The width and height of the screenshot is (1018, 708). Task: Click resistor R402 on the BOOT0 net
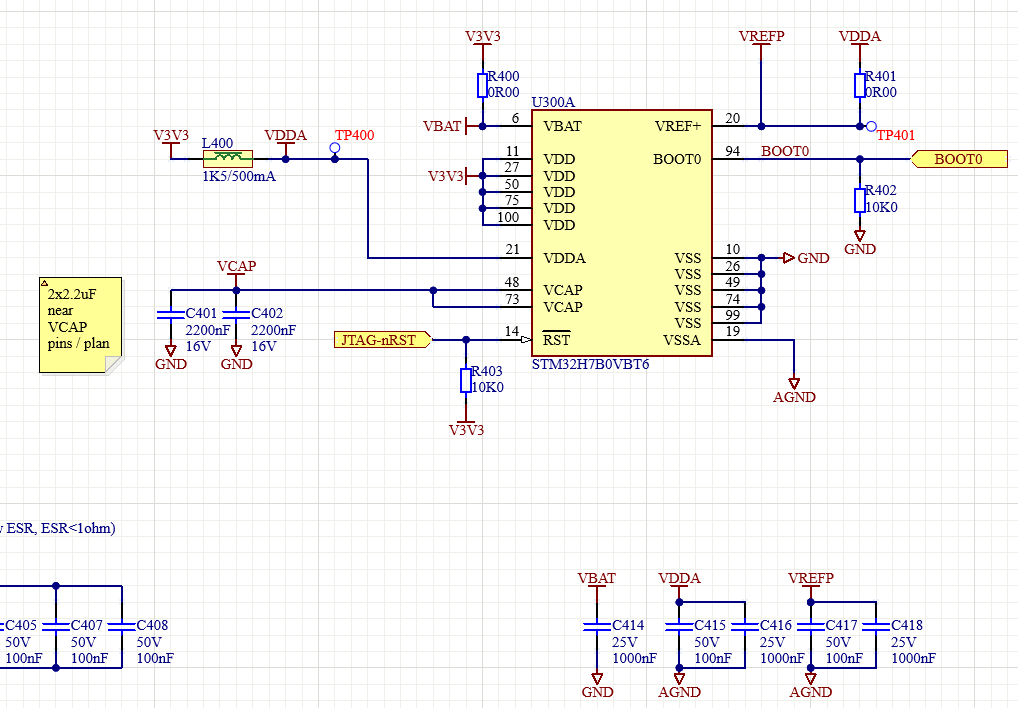(858, 200)
